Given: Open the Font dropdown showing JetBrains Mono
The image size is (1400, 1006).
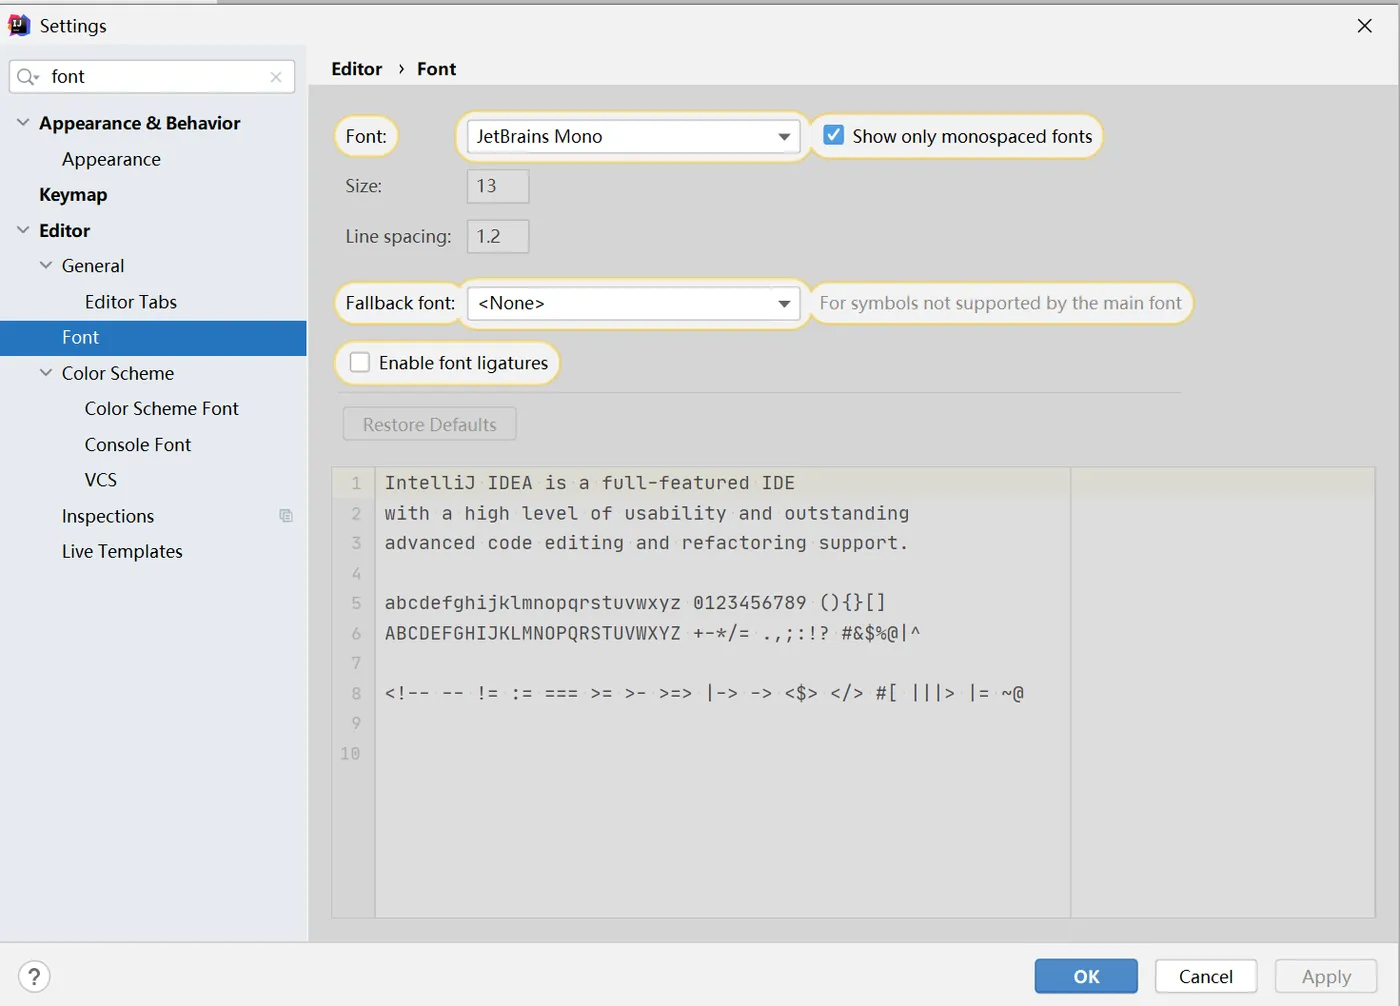Looking at the screenshot, I should pyautogui.click(x=633, y=136).
